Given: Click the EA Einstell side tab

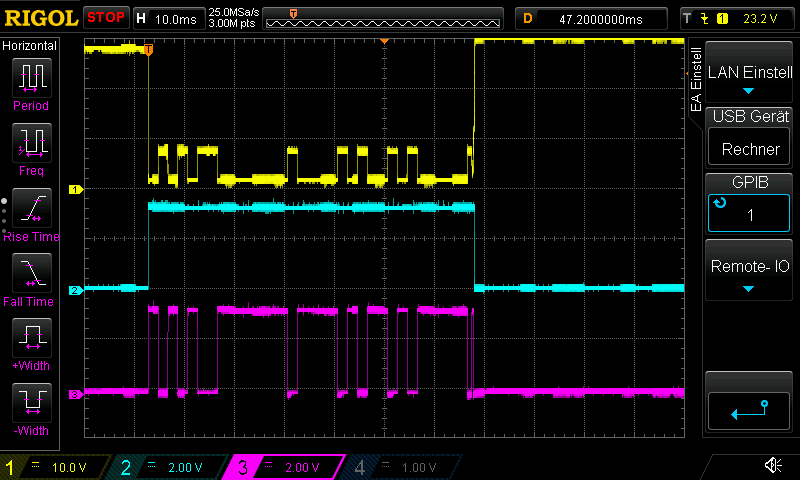Looking at the screenshot, I should point(696,79).
